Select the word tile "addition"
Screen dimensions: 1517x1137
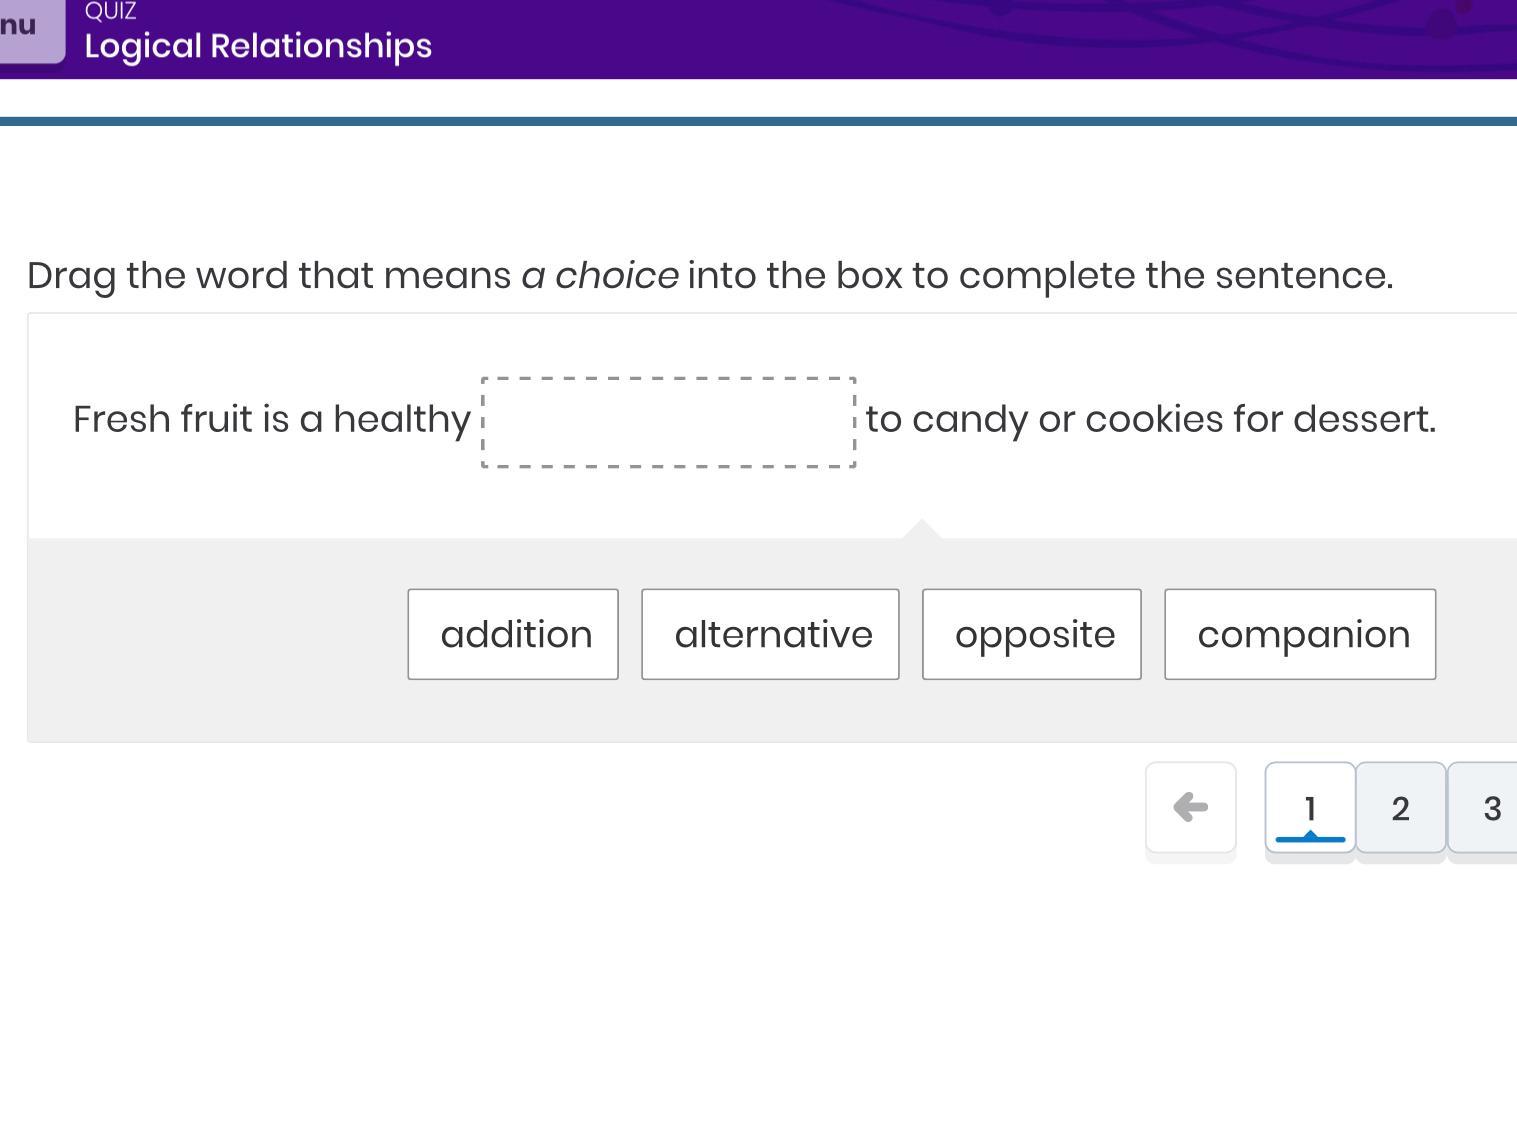coord(513,634)
